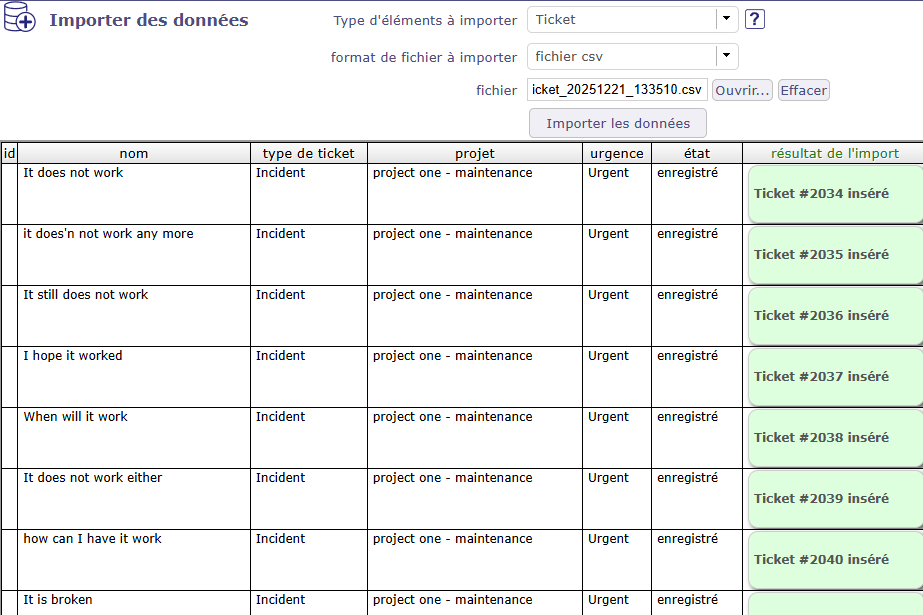Click the 'Ticket #2037 inséré' result box

pos(834,377)
